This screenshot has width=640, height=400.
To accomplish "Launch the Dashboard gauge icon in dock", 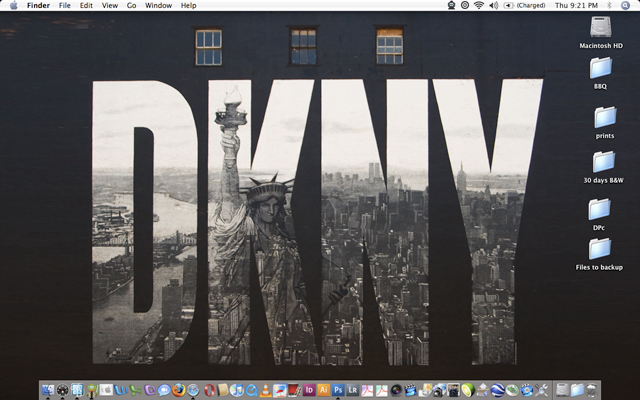I will 62,391.
